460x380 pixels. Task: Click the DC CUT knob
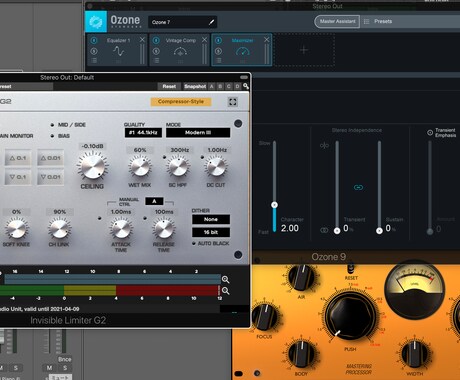[x=216, y=166]
